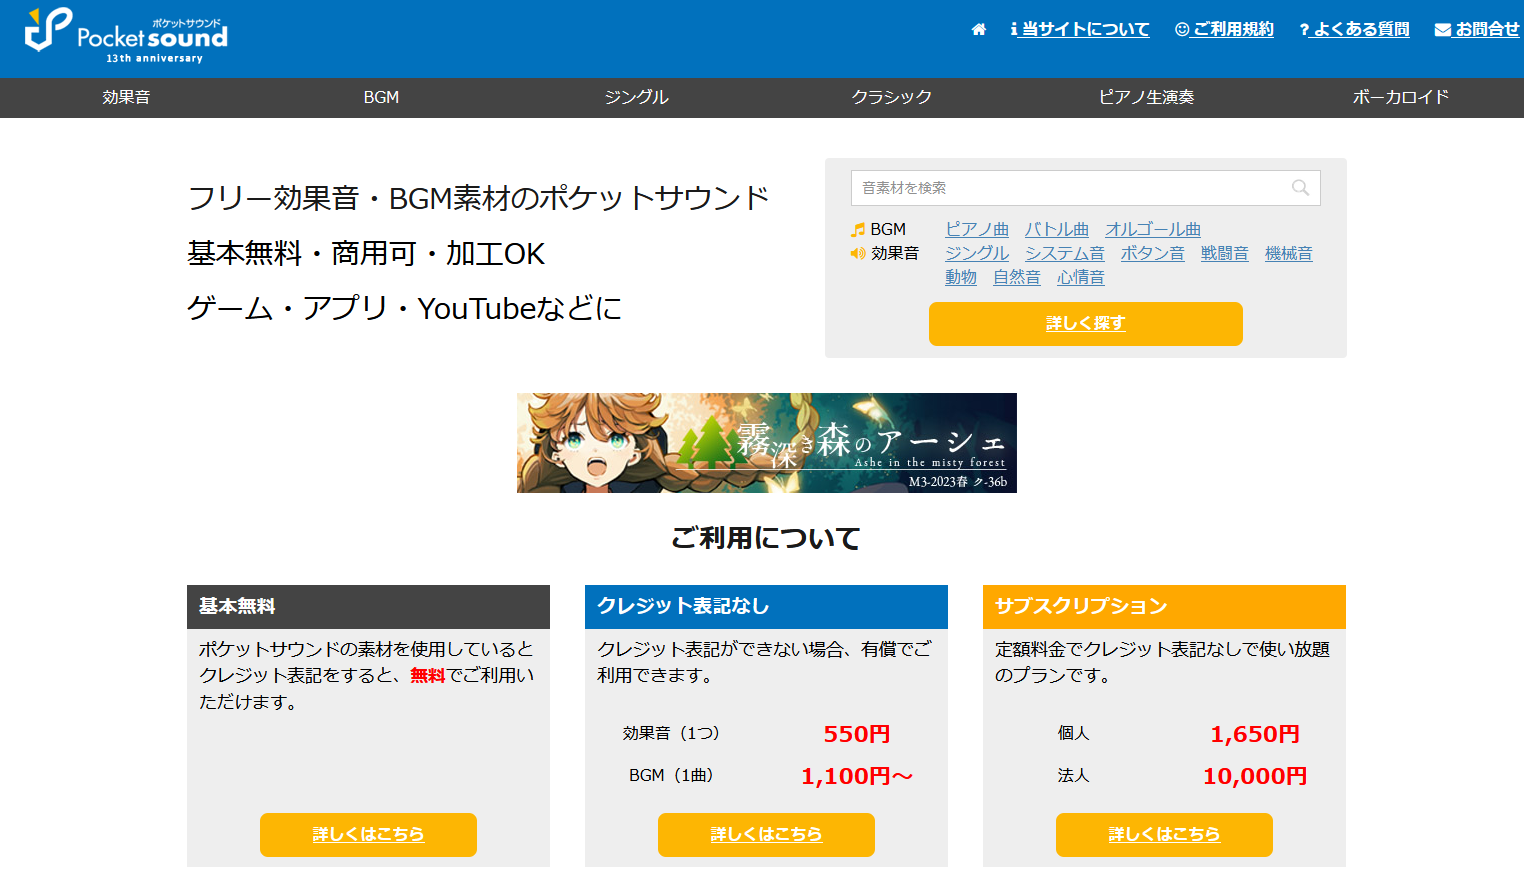Click the 音素材を検索 search field
This screenshot has height=873, width=1524.
1070,188
